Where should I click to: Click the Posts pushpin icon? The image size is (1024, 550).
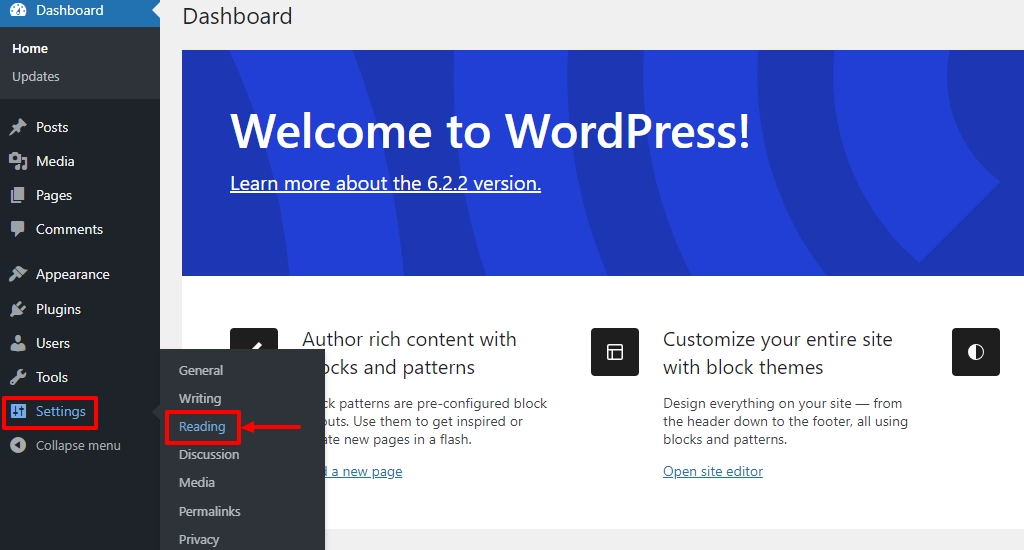[x=18, y=127]
